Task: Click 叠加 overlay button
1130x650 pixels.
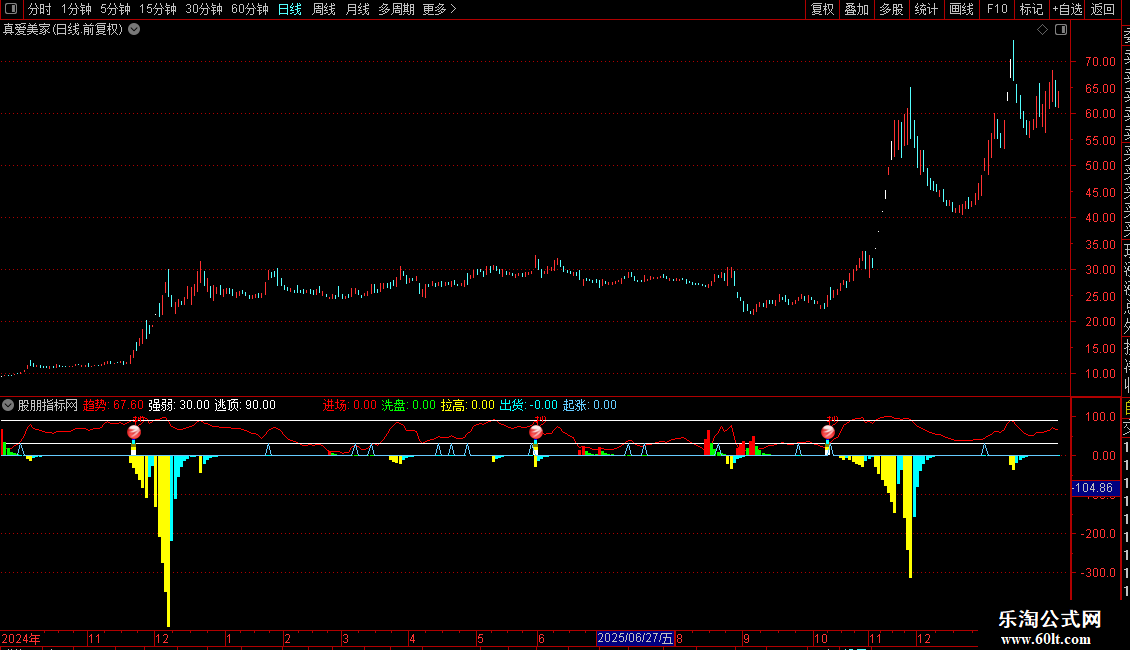Action: click(x=857, y=9)
